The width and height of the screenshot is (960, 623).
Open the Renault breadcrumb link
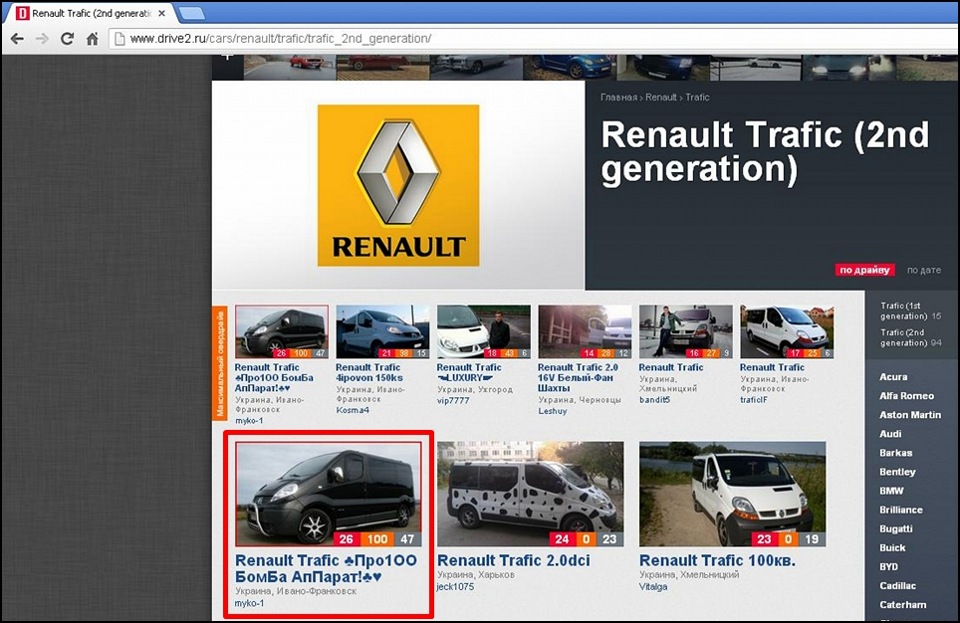tap(661, 97)
